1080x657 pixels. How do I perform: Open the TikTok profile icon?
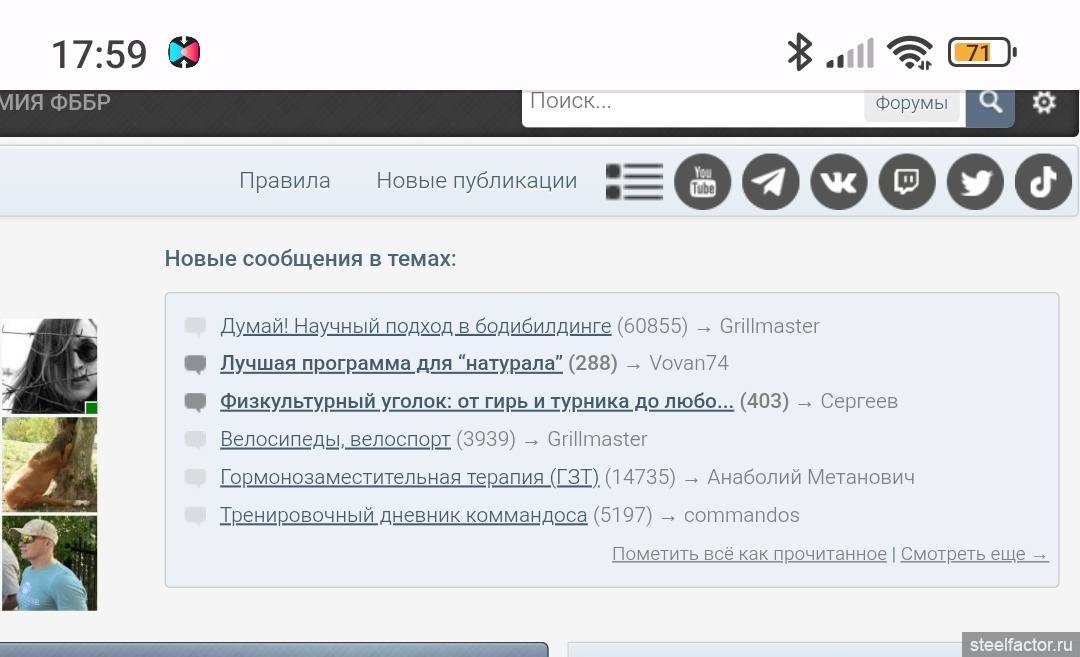pyautogui.click(x=1043, y=182)
